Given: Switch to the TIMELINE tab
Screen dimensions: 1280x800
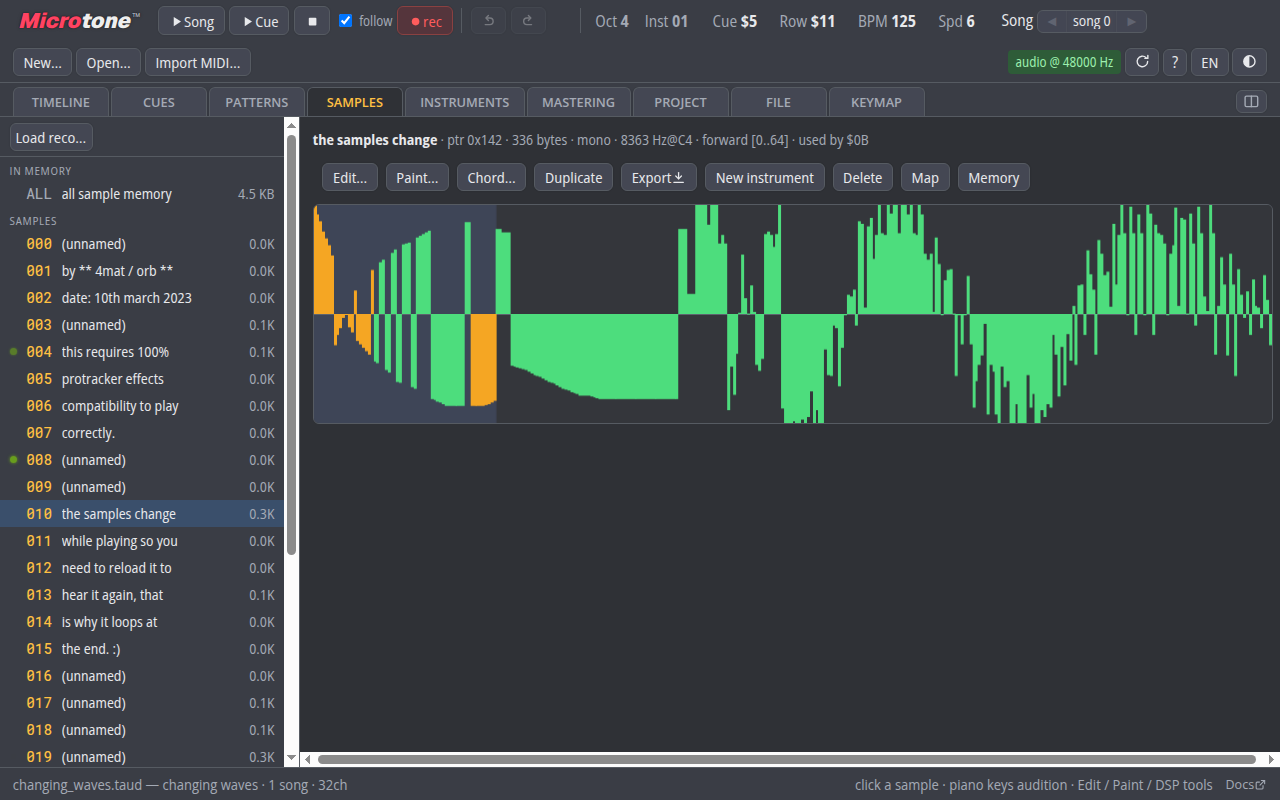Looking at the screenshot, I should pos(61,102).
